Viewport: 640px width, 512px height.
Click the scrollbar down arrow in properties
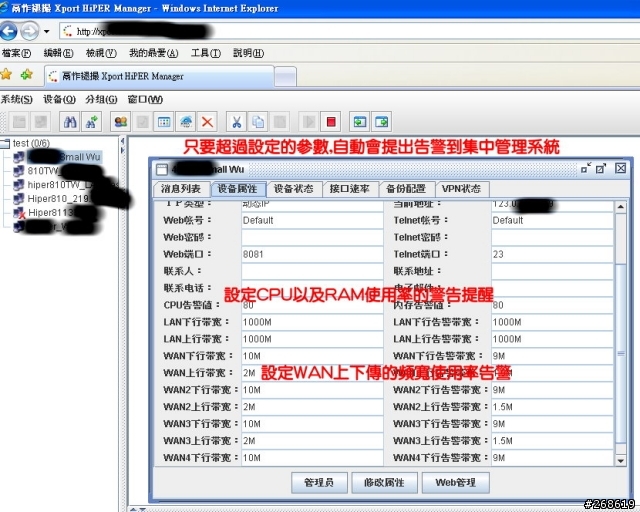[620, 461]
